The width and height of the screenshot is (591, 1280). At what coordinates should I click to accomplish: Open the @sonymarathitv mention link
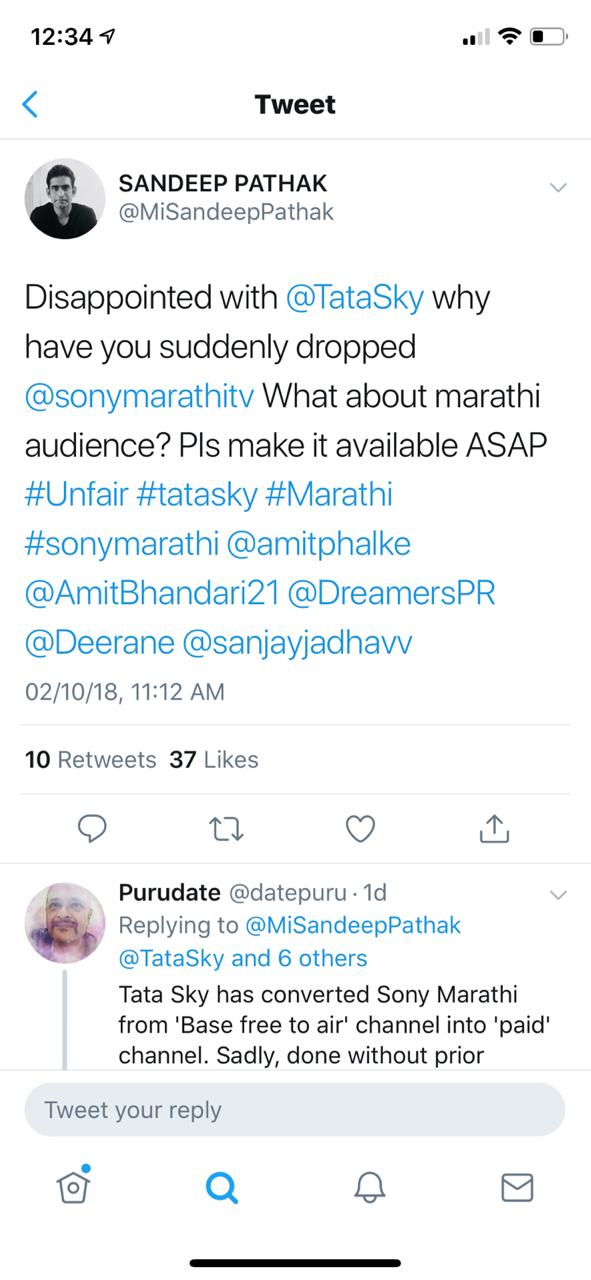140,396
